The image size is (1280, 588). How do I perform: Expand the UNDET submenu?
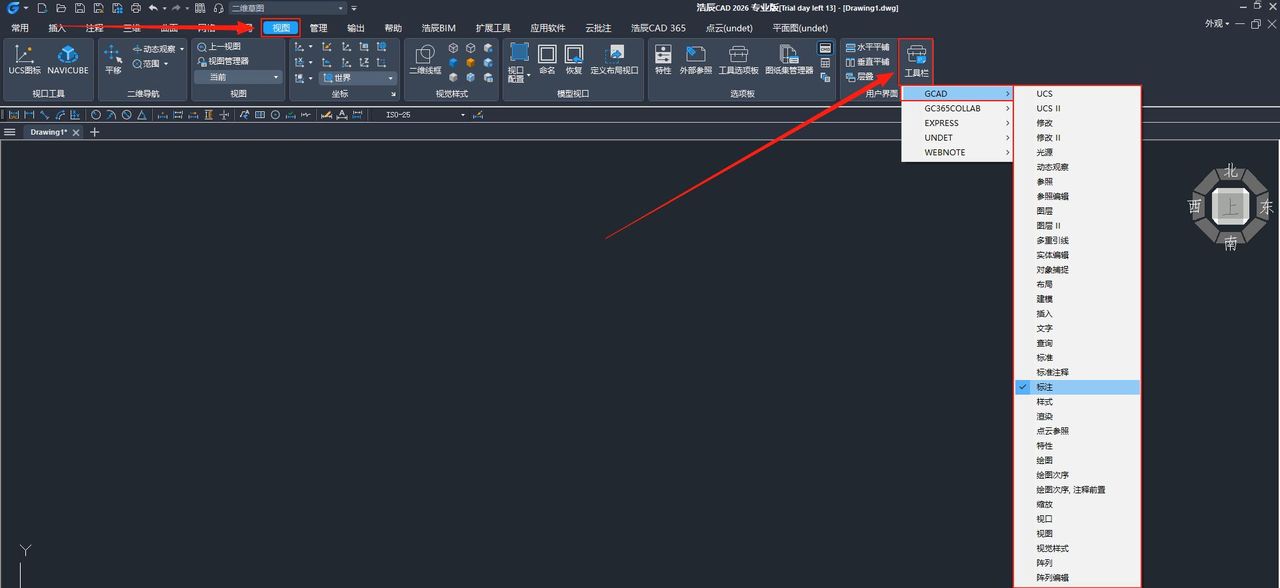[x=959, y=138]
